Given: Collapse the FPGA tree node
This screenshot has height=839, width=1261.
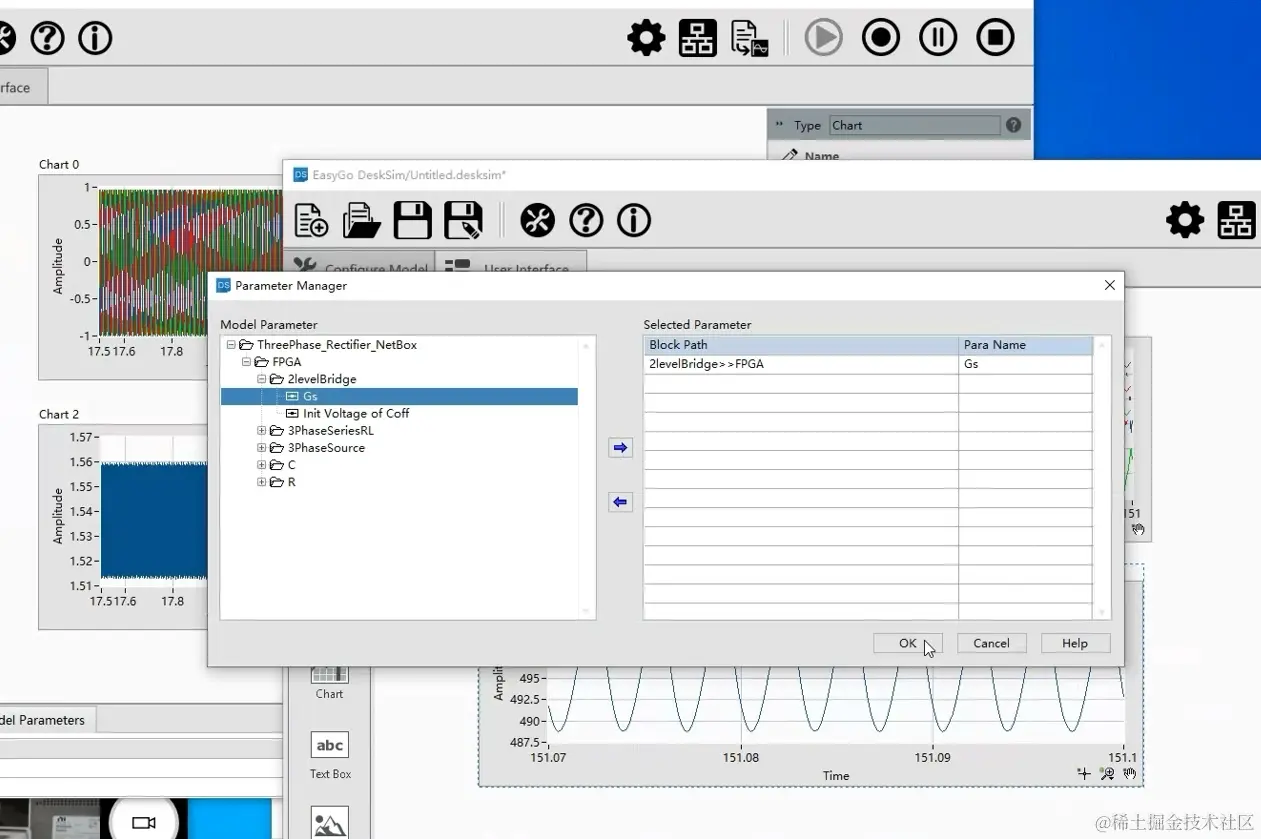Looking at the screenshot, I should click(246, 362).
